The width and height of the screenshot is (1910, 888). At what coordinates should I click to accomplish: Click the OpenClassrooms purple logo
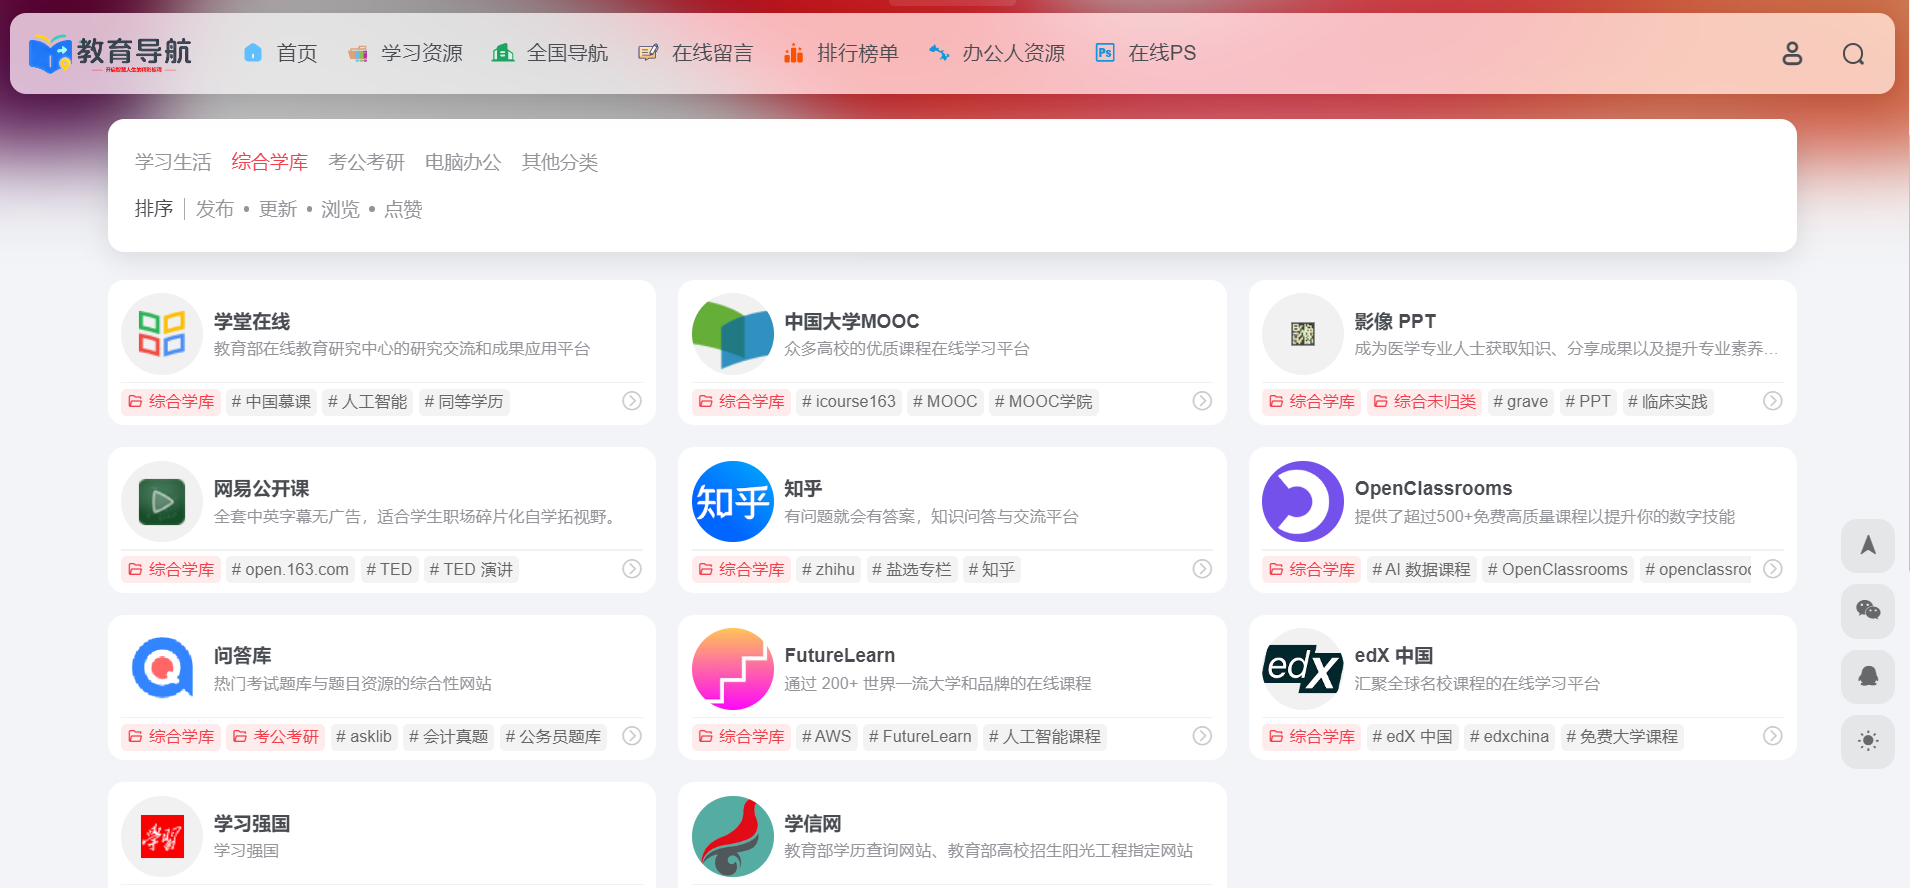click(x=1303, y=501)
